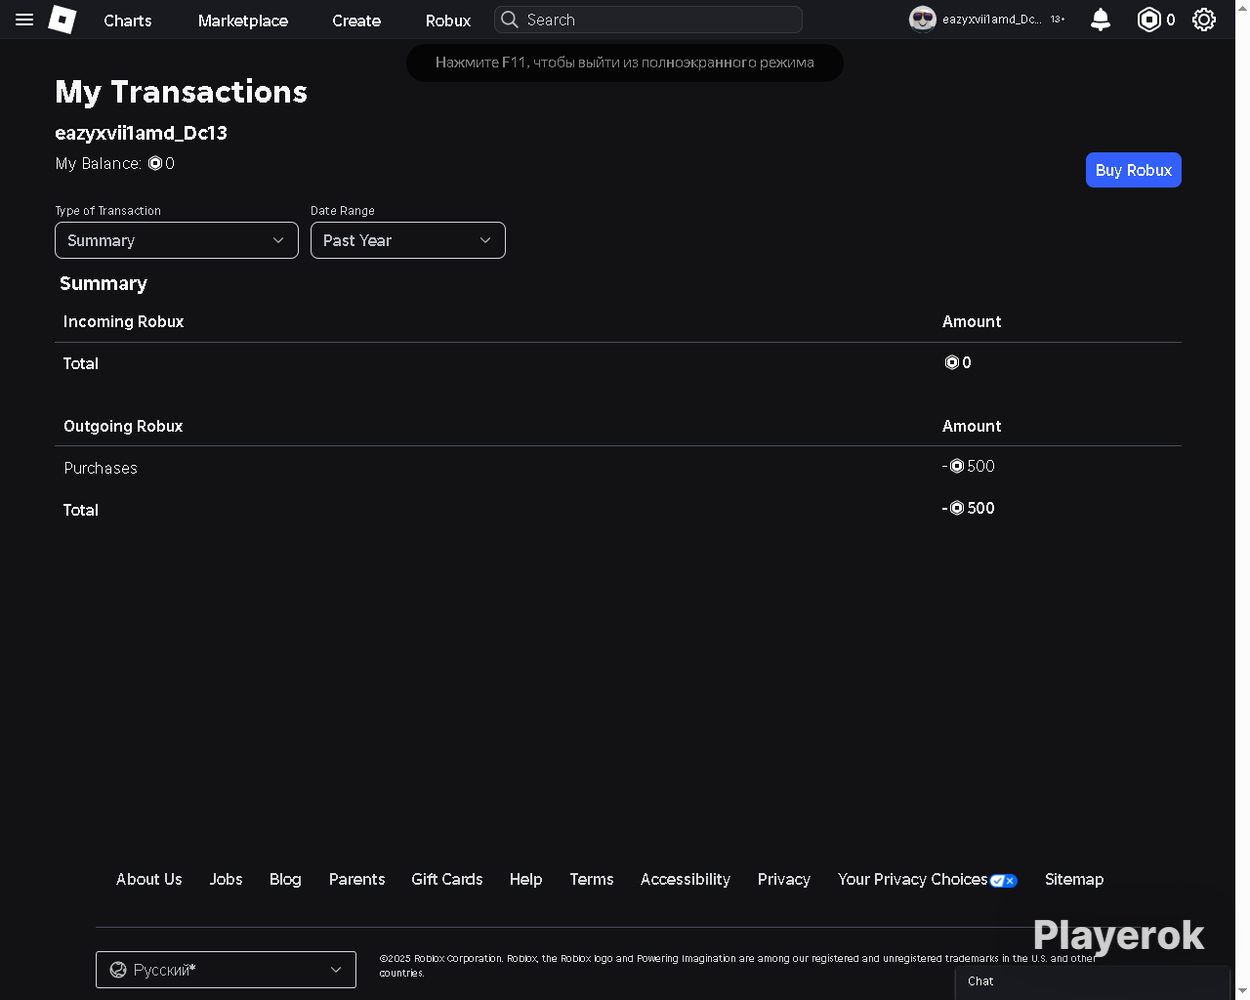Click the globe icon in language selector
The height and width of the screenshot is (1000, 1250).
pyautogui.click(x=118, y=970)
